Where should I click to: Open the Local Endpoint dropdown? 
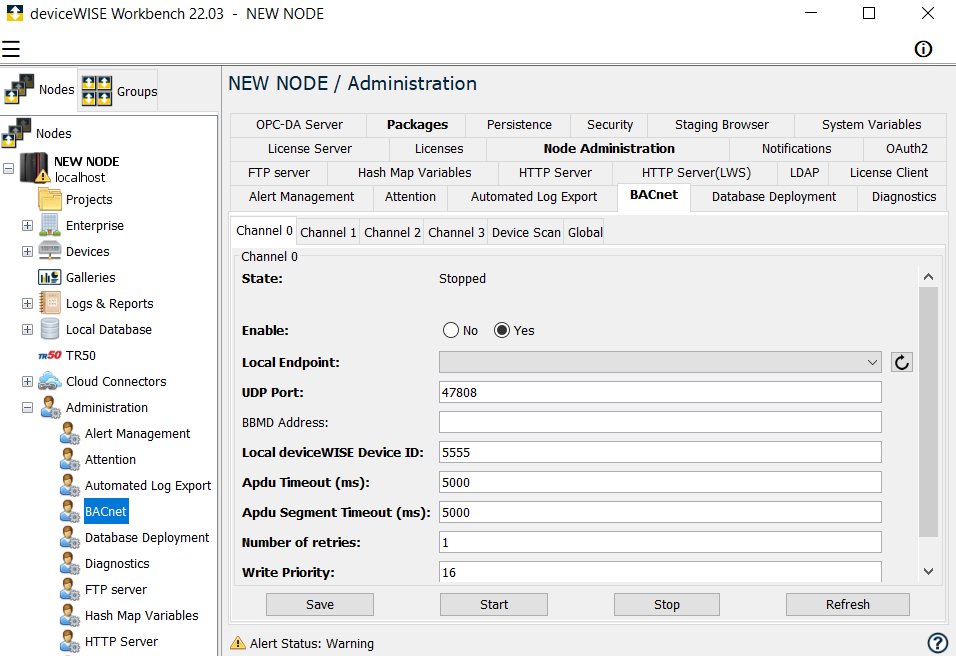pyautogui.click(x=660, y=362)
